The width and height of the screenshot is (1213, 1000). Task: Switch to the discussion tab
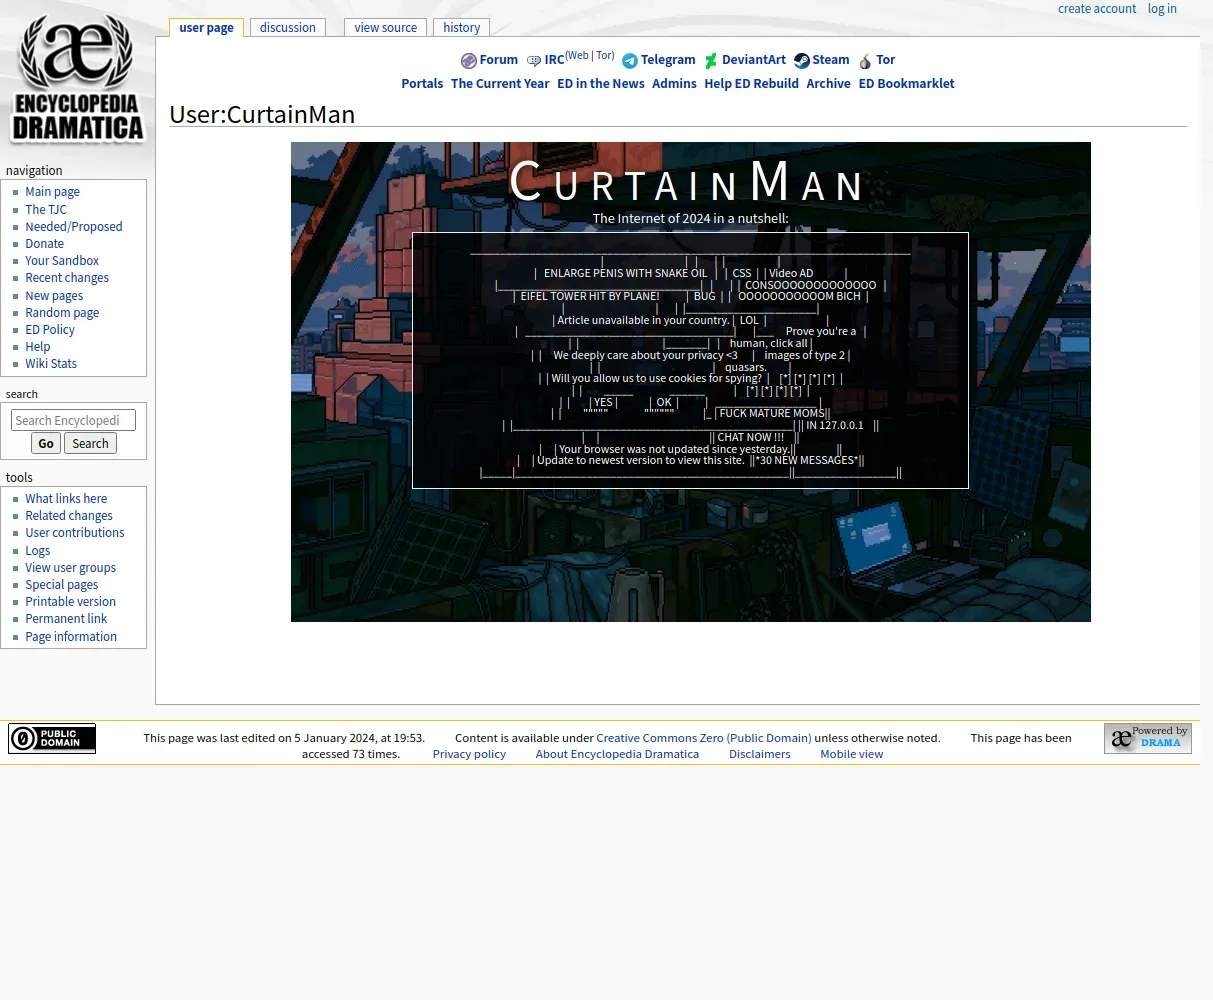pos(287,28)
